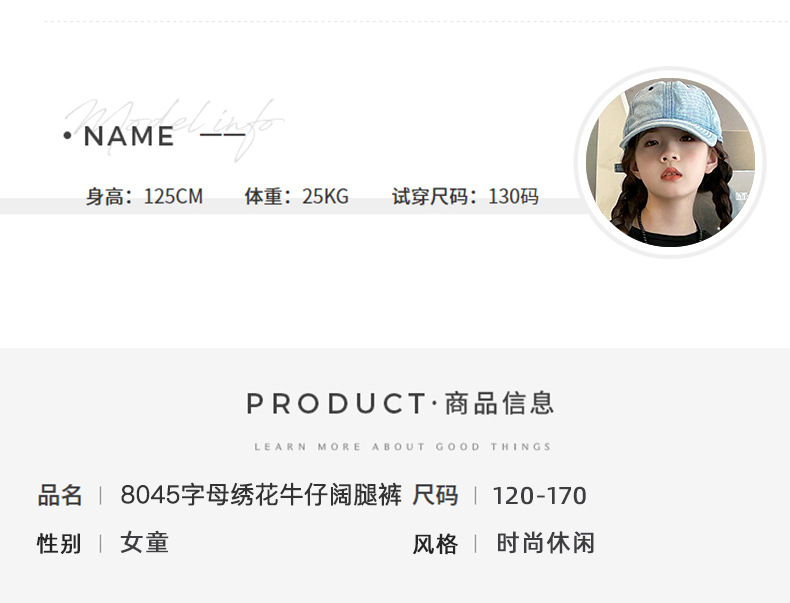The height and width of the screenshot is (603, 790).
Task: Click the bullet dot before NAME
Action: pos(68,135)
